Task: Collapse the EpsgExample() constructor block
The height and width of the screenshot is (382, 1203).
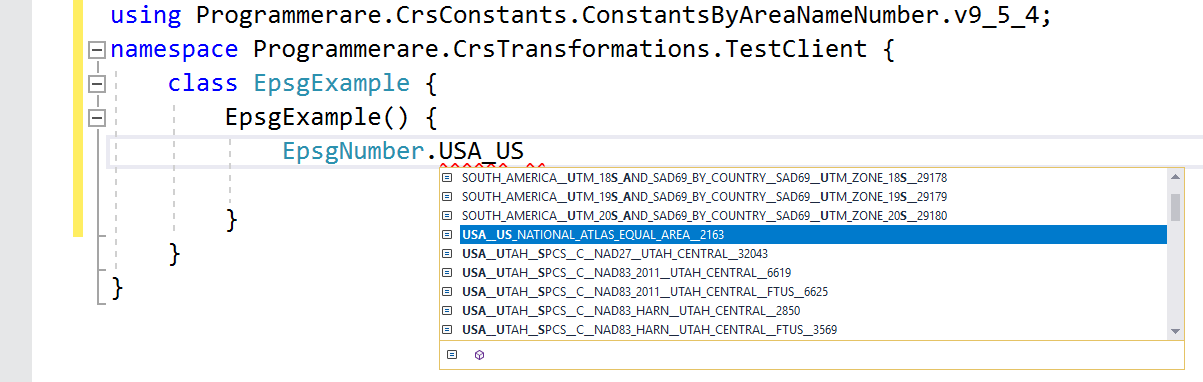Action: click(x=96, y=119)
